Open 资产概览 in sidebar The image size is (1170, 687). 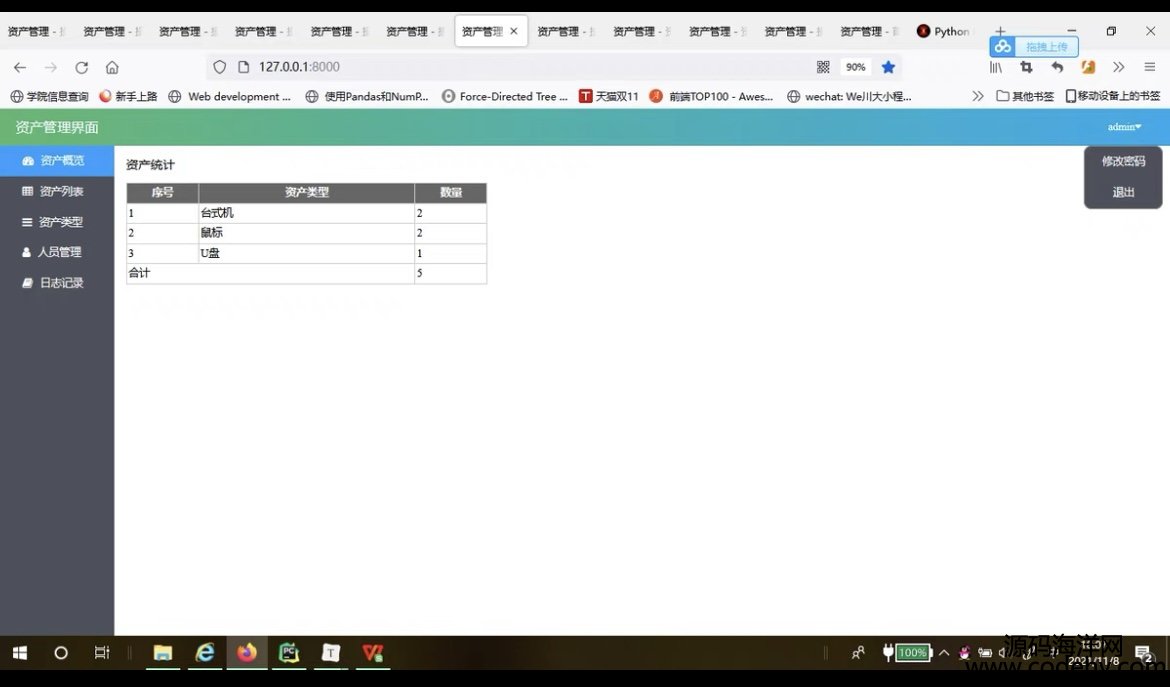57,161
